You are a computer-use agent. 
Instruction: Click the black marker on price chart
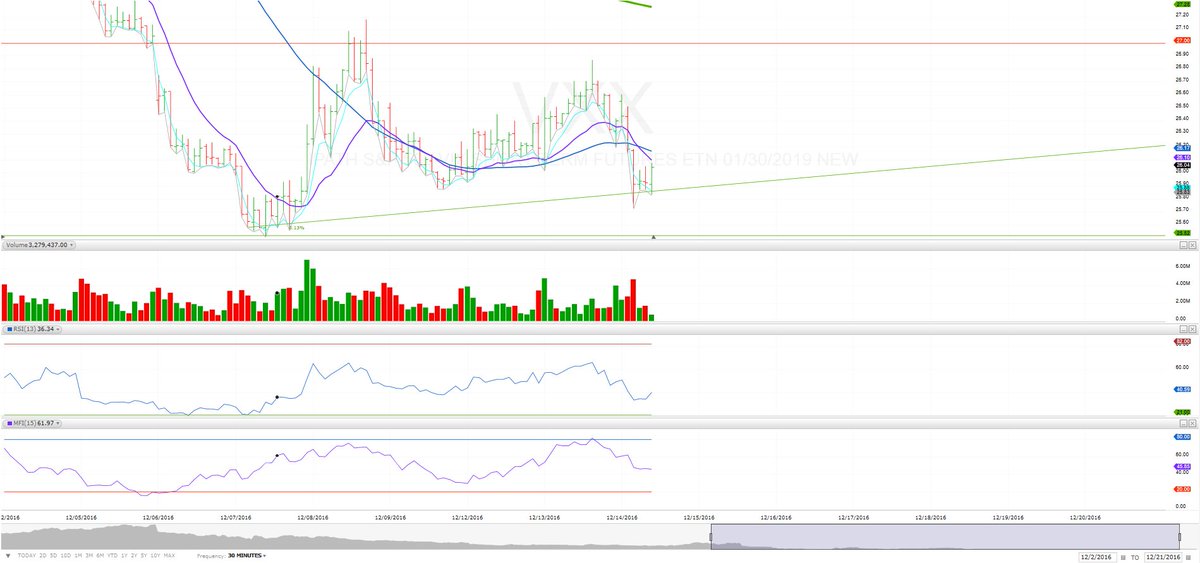[x=277, y=196]
